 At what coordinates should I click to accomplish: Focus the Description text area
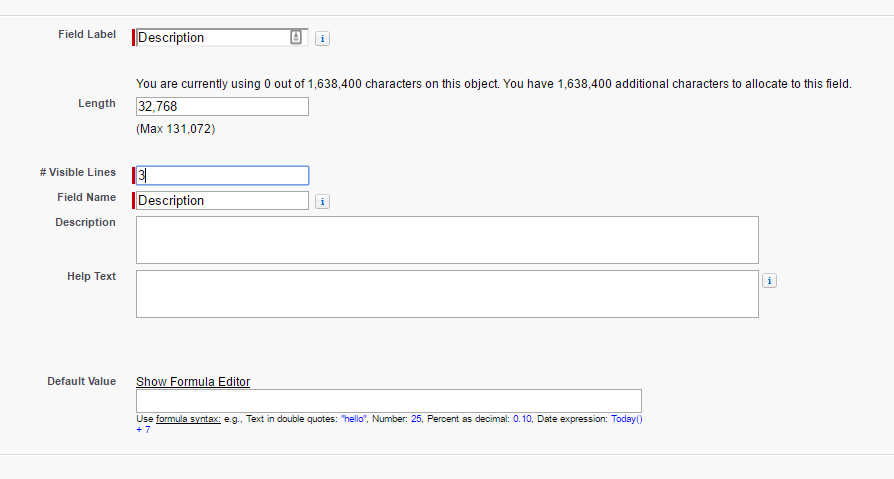click(x=447, y=240)
